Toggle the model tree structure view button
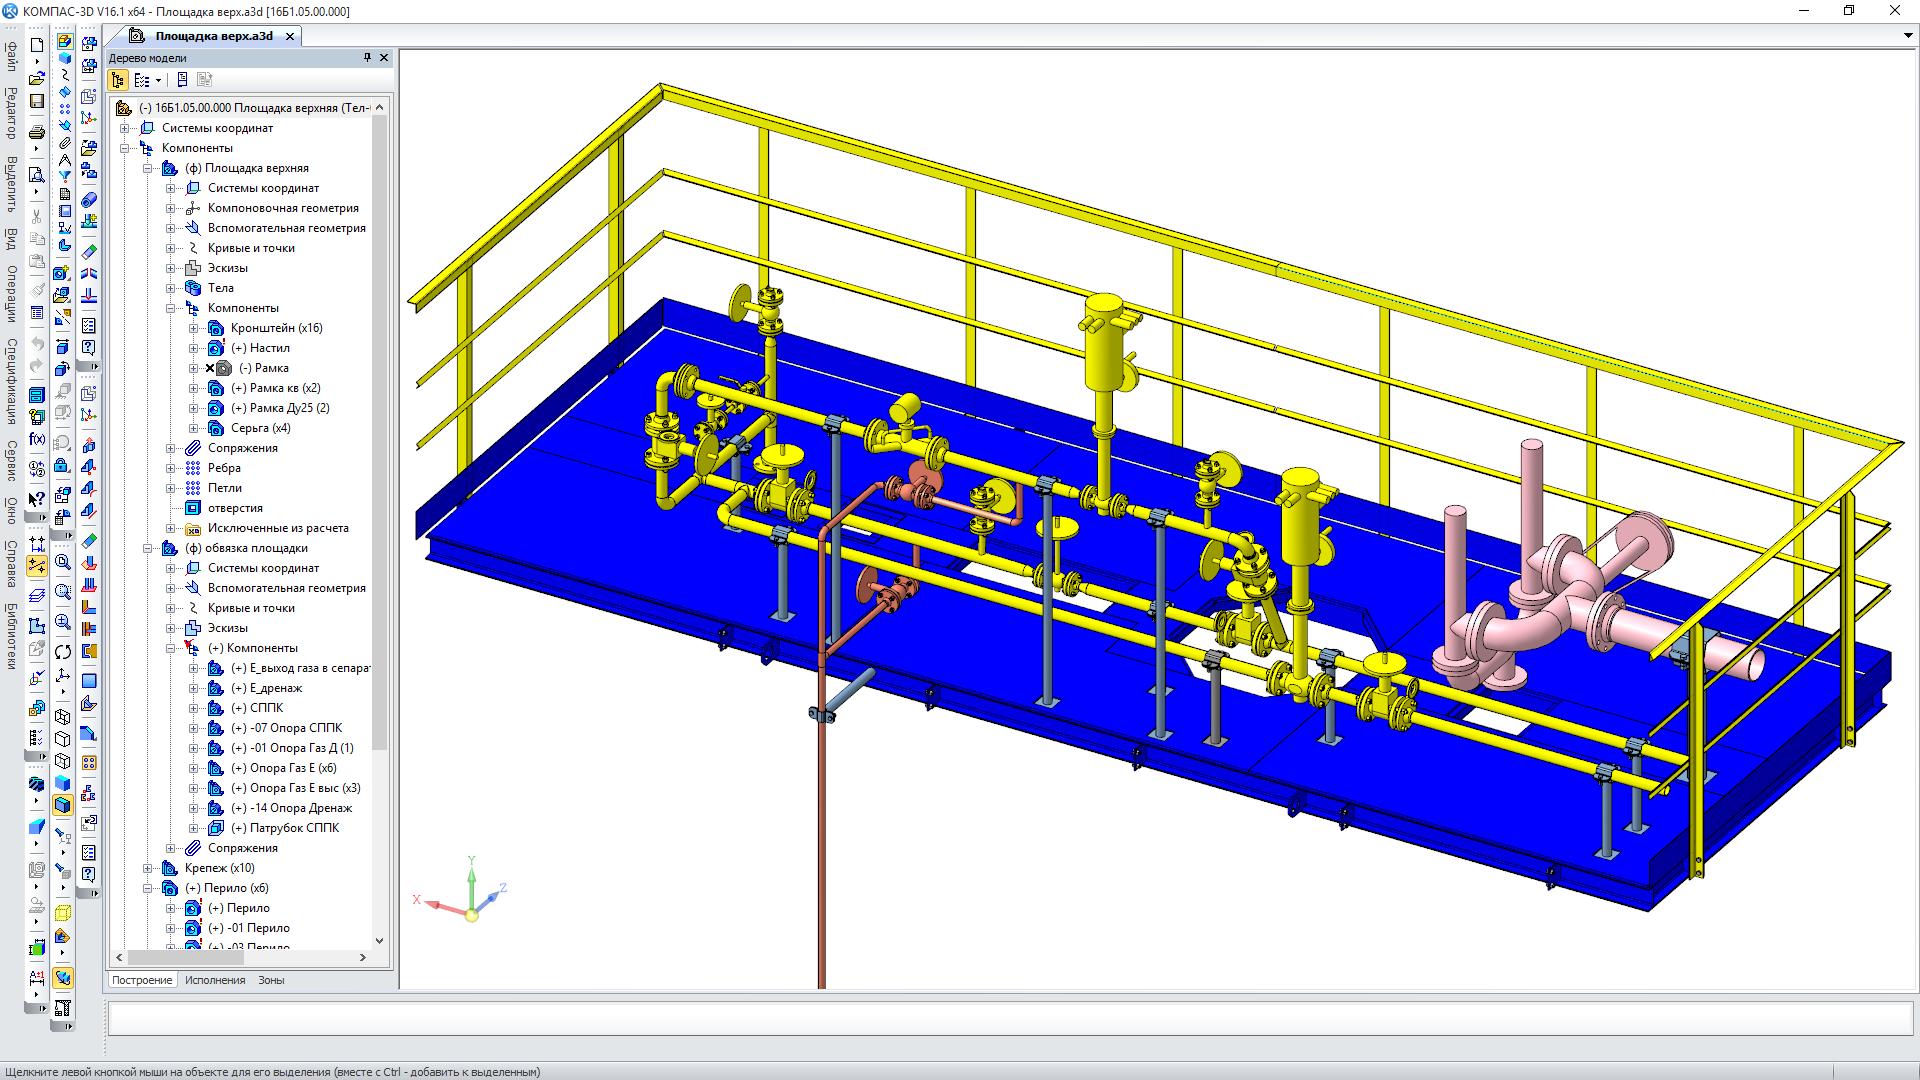Image resolution: width=1920 pixels, height=1080 pixels. click(x=118, y=80)
